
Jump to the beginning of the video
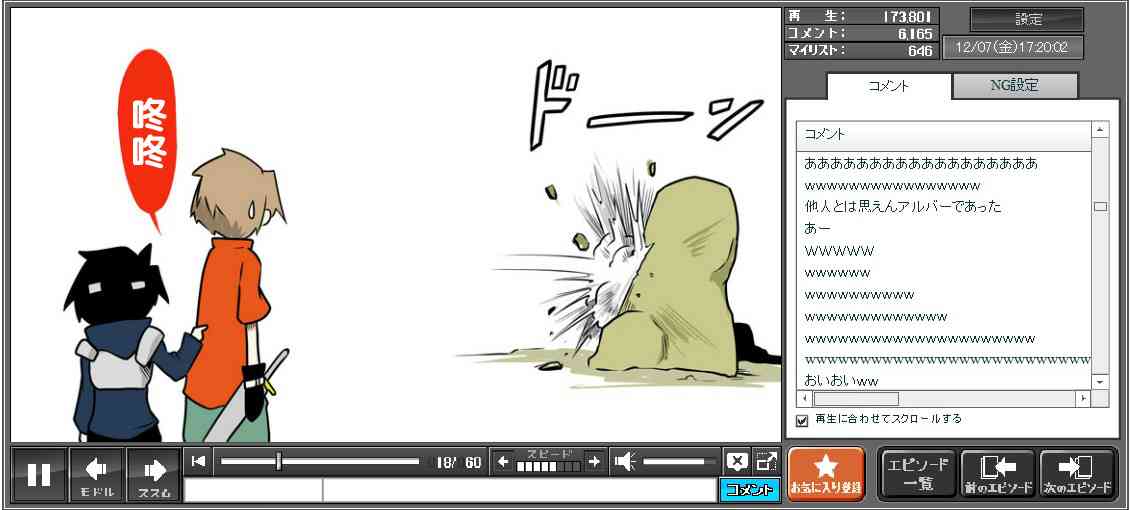pyautogui.click(x=199, y=461)
